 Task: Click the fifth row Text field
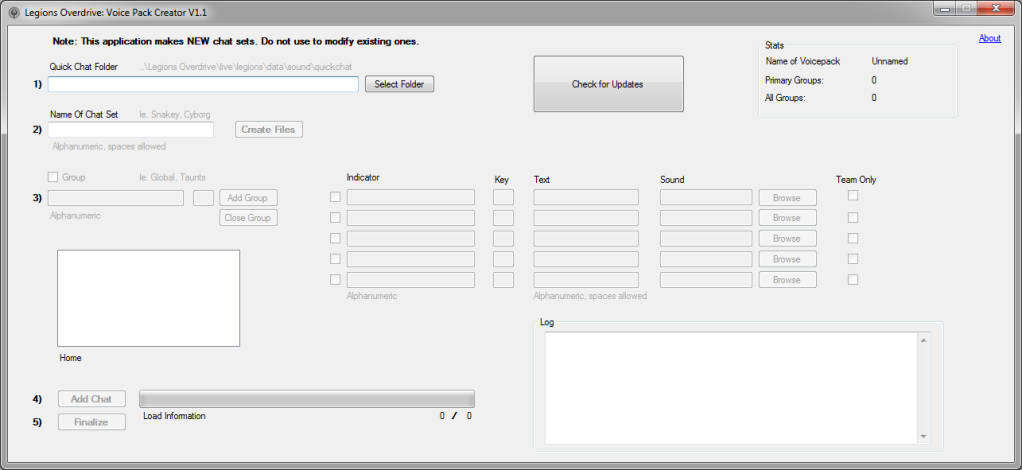[586, 280]
